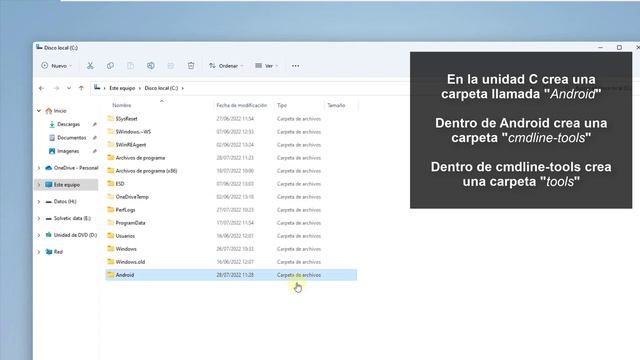640x360 pixels.
Task: Go up one folder level arrow
Action: [x=81, y=88]
